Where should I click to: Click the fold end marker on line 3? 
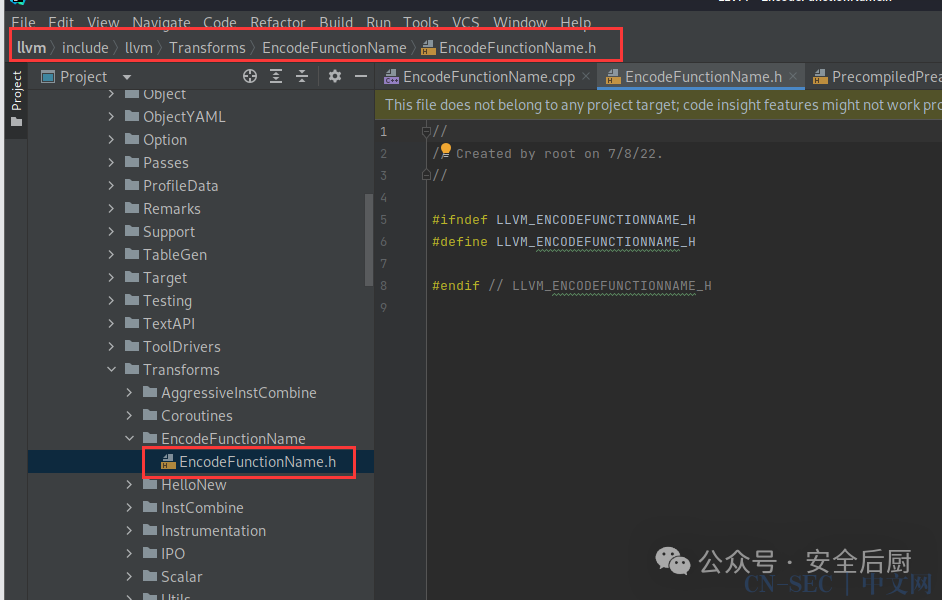coord(426,175)
